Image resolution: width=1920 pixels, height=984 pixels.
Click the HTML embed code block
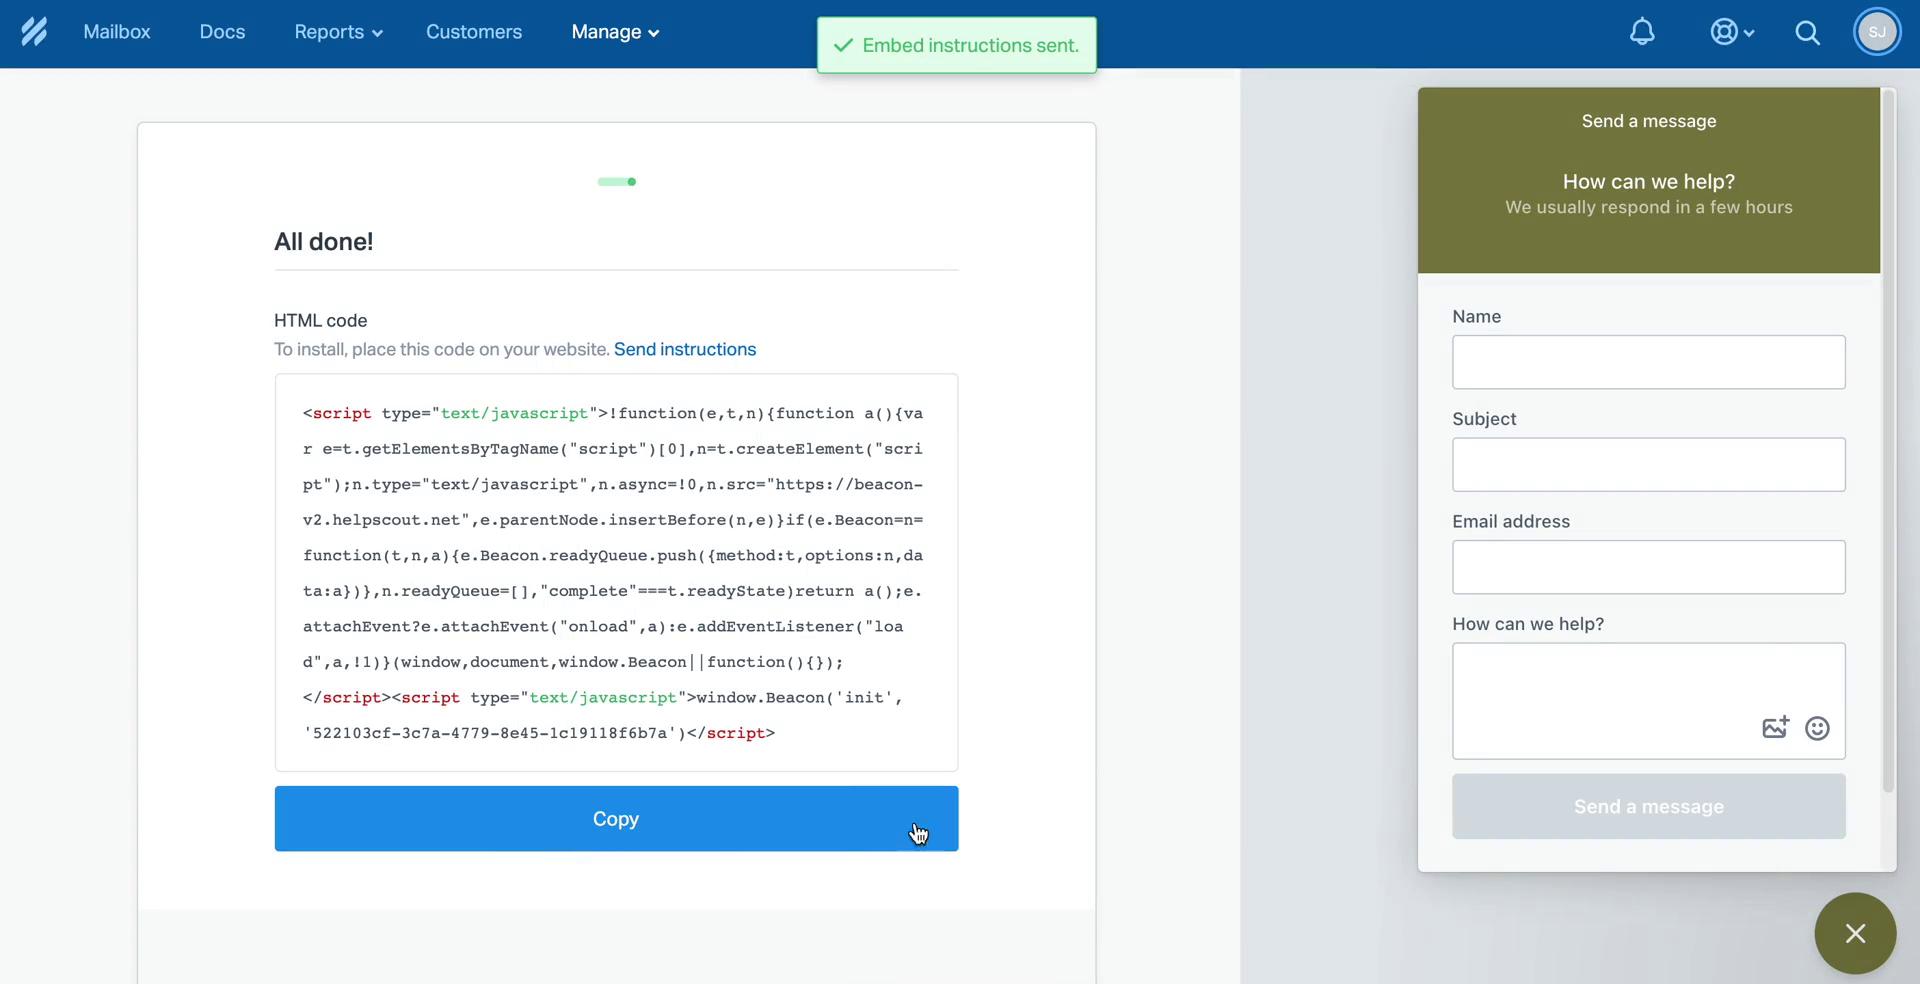click(616, 572)
